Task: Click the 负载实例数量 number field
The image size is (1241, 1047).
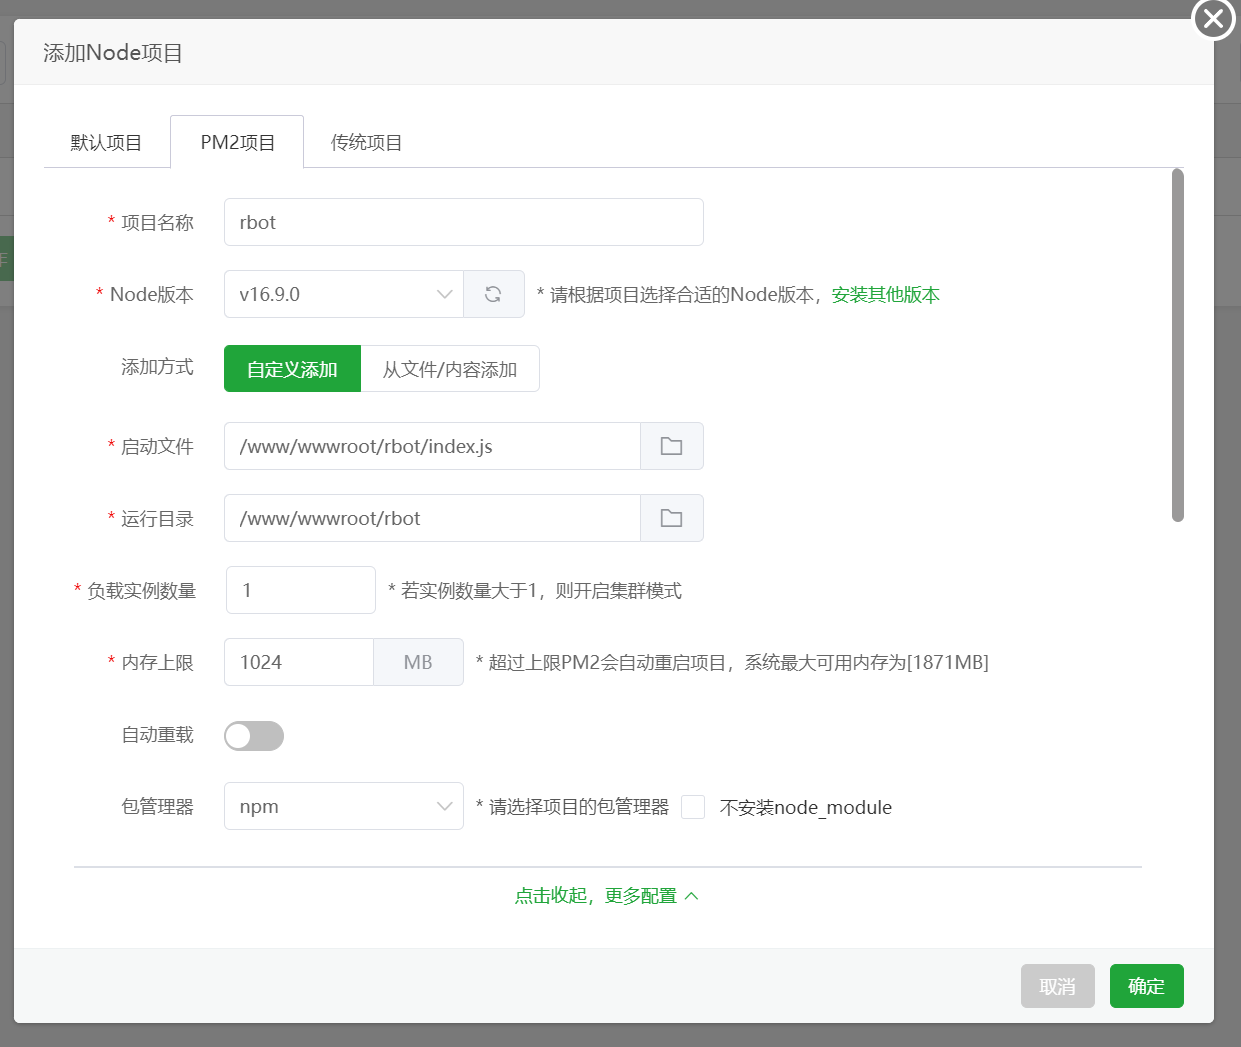Action: pos(300,590)
